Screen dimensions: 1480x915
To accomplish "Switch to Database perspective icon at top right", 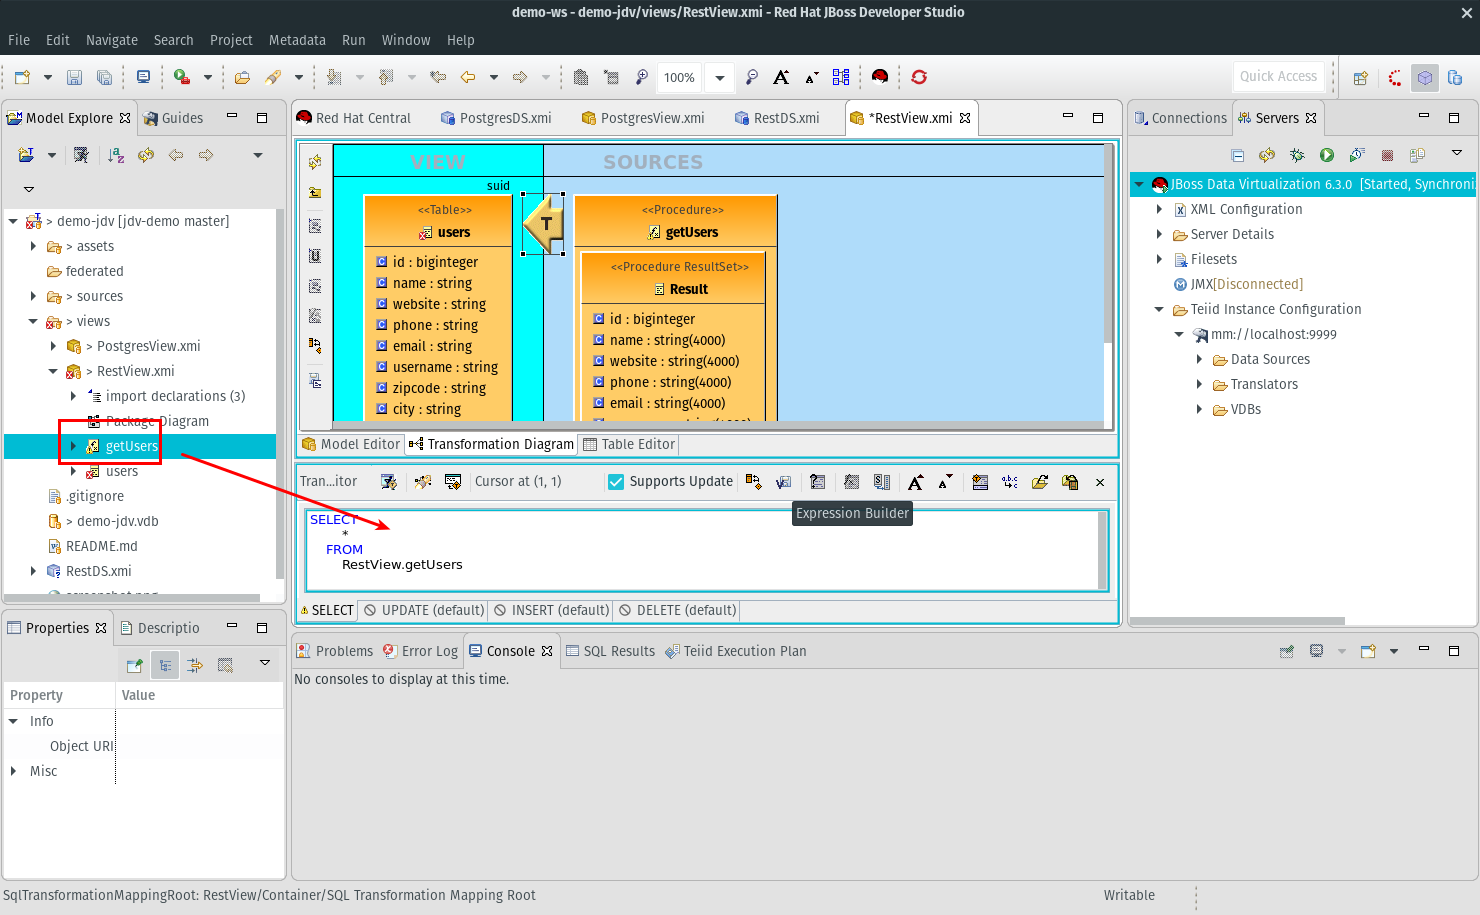I will 1455,77.
